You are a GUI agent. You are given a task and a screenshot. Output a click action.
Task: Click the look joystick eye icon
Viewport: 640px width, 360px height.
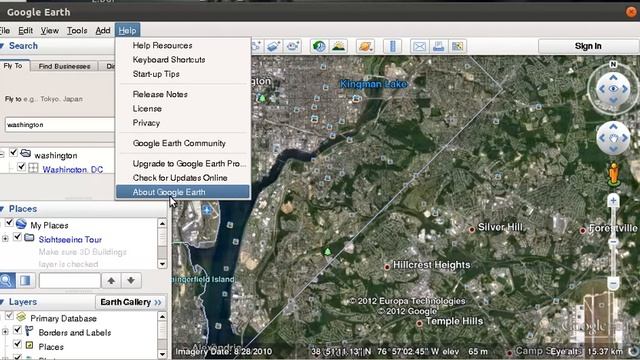(613, 89)
